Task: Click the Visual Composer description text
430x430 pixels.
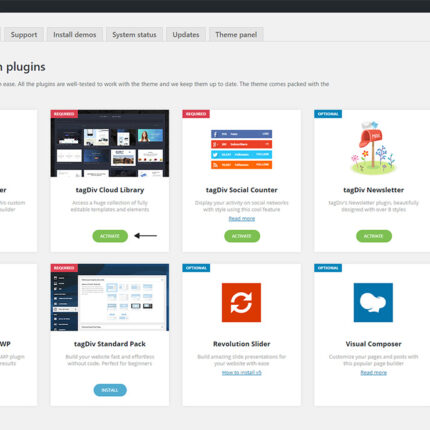Action: tap(374, 360)
